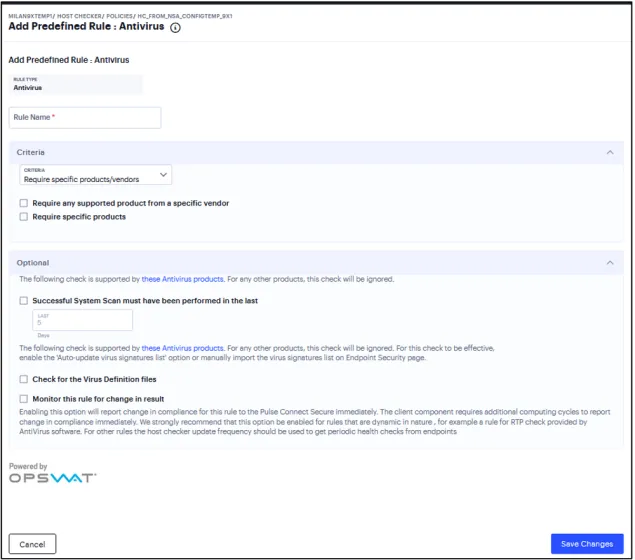
Task: Enable Require any supported product from vendor
Action: click(24, 203)
